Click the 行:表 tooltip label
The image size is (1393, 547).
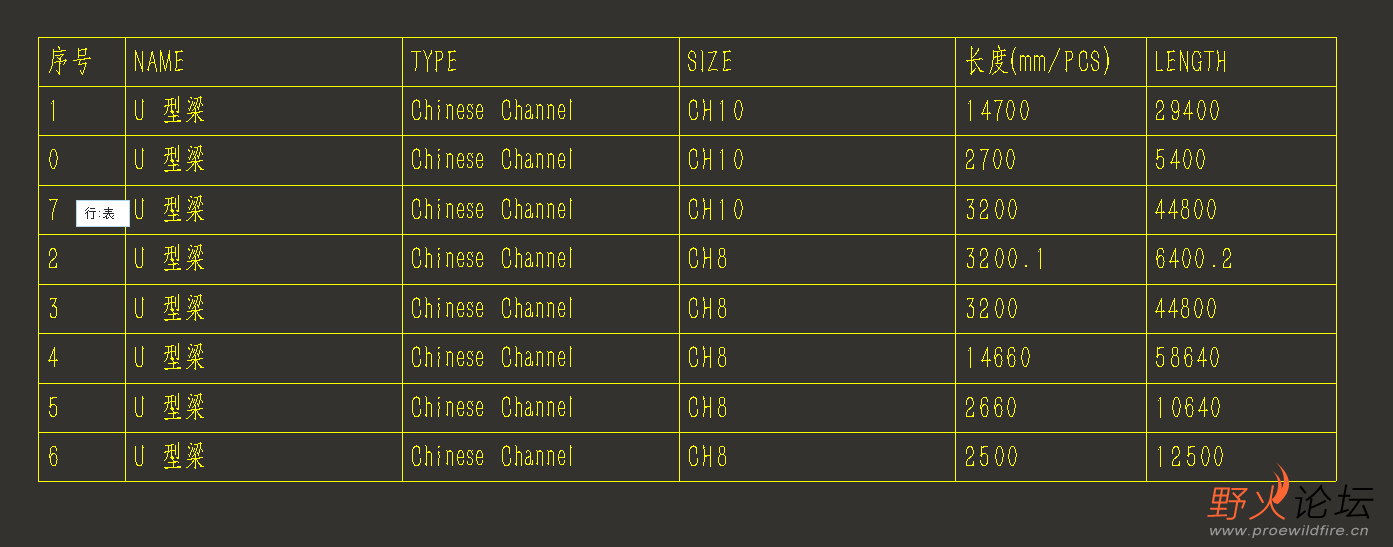point(102,213)
